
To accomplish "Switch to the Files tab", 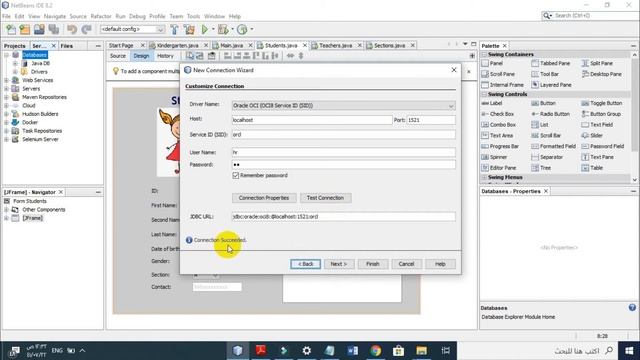I will tap(67, 46).
